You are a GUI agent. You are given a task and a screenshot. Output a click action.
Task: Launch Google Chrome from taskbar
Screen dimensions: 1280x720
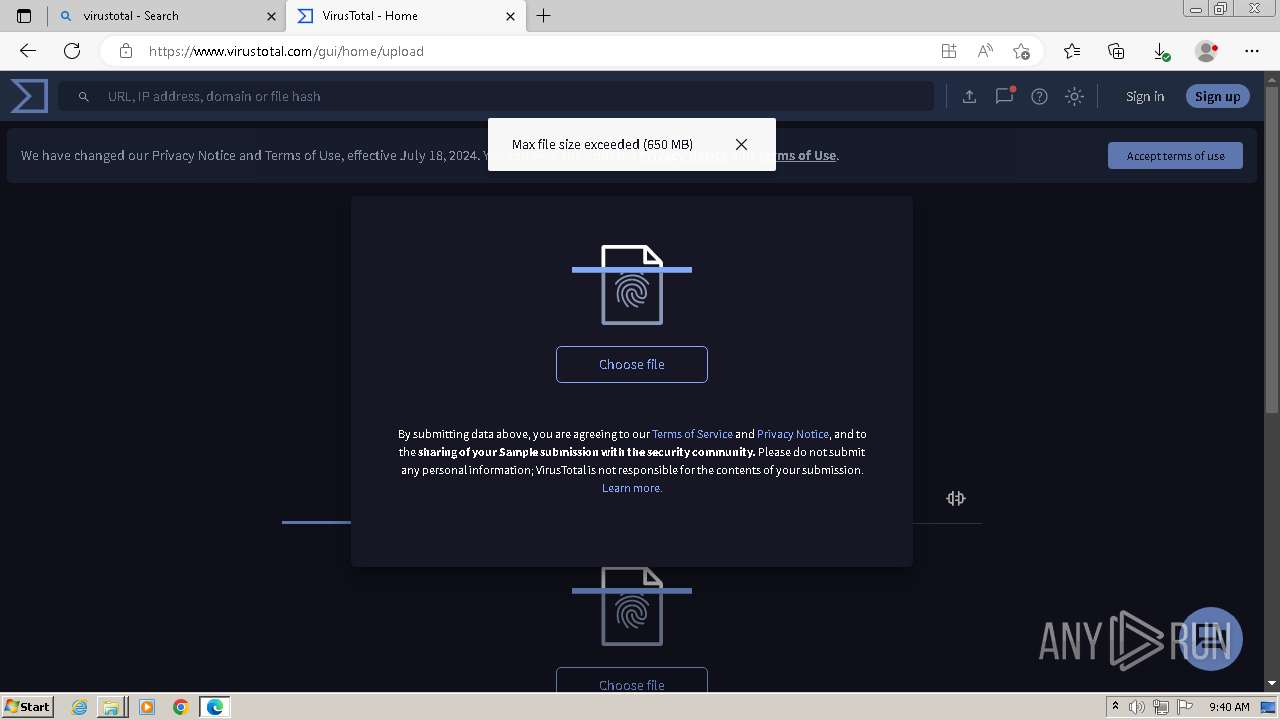click(181, 707)
